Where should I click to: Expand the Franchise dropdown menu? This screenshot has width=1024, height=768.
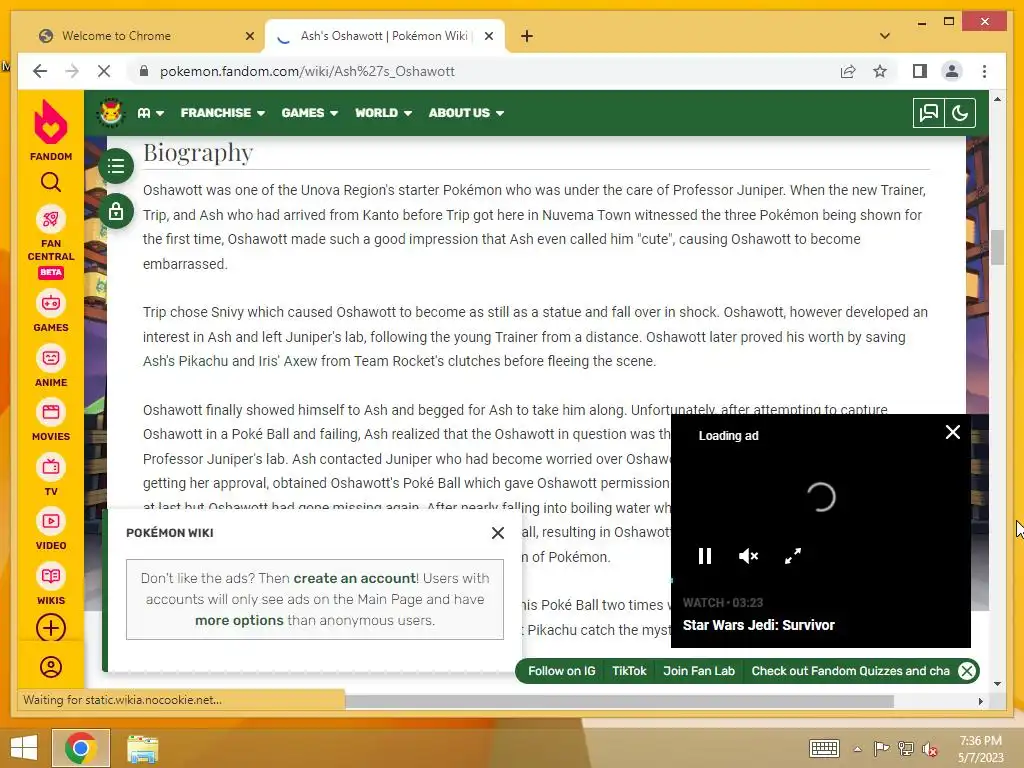(x=223, y=113)
